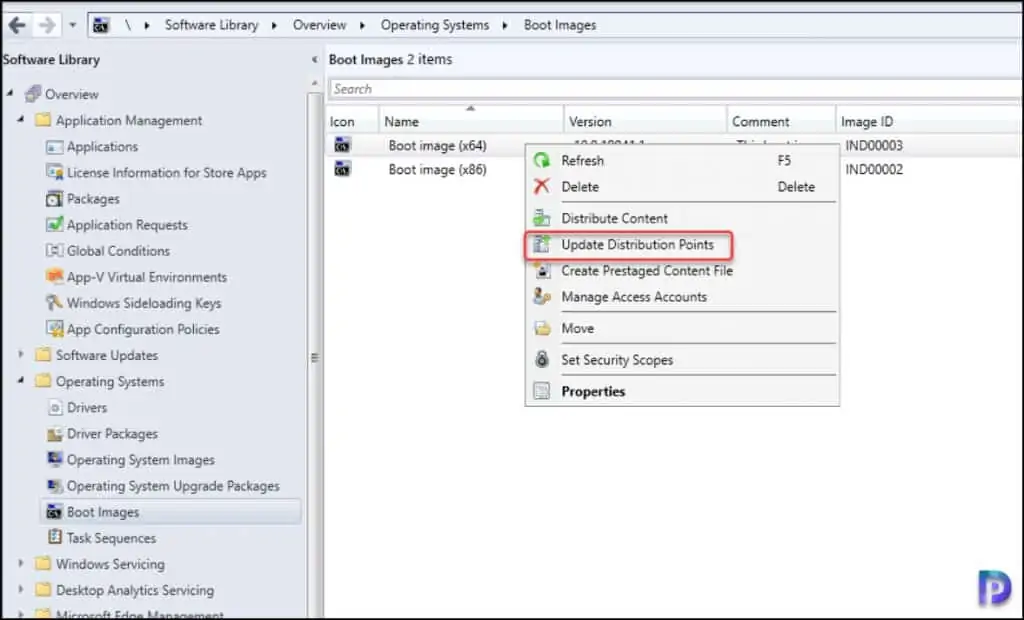This screenshot has height=620, width=1024.
Task: Click the Create Prestaged Content File icon
Action: pyautogui.click(x=542, y=270)
